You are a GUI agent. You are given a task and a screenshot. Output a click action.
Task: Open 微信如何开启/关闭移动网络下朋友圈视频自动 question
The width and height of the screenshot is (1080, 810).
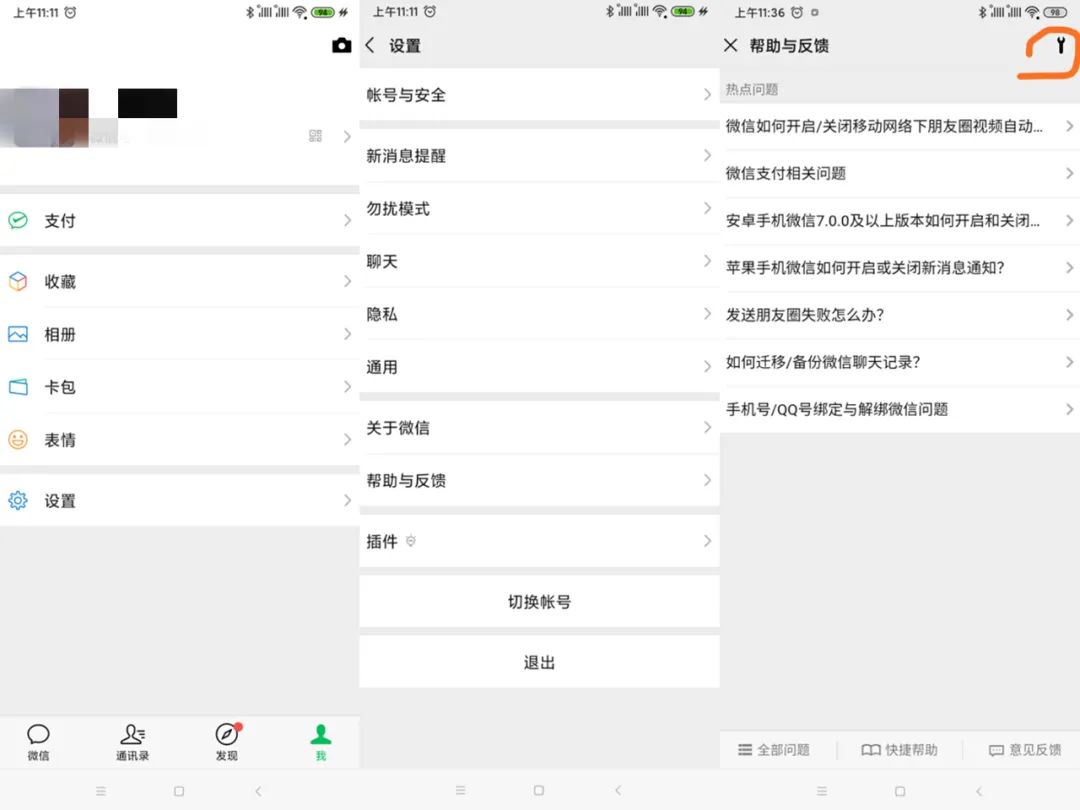click(900, 126)
